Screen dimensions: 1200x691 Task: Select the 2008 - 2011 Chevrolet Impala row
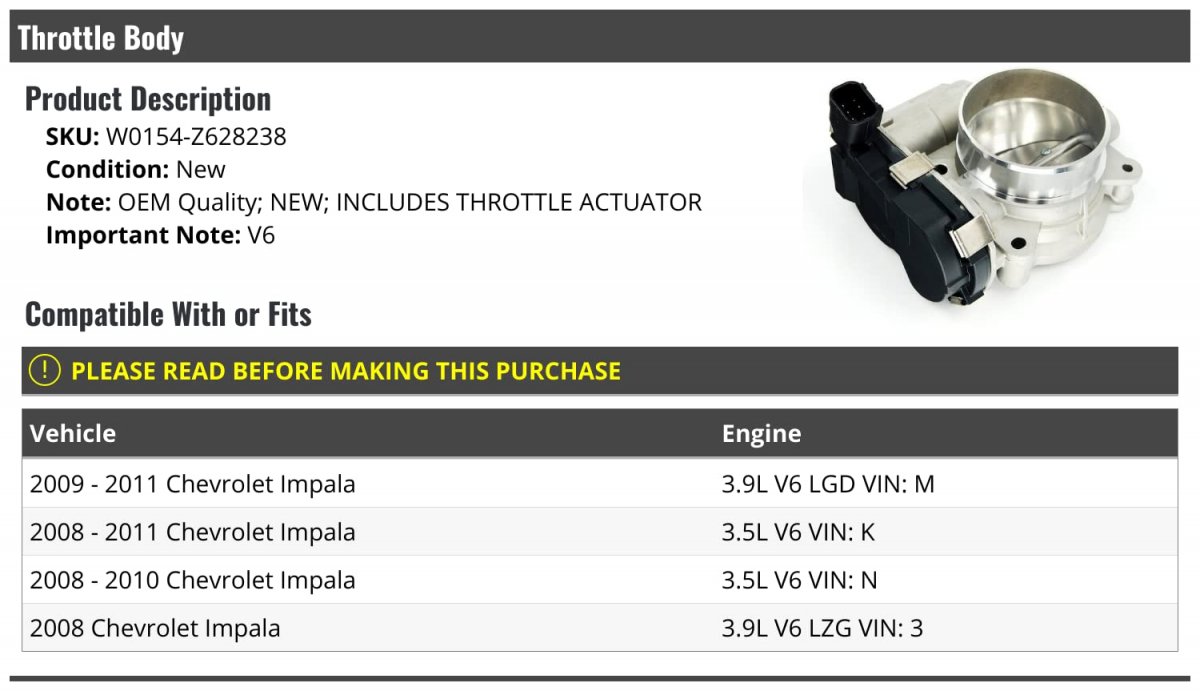[x=193, y=532]
